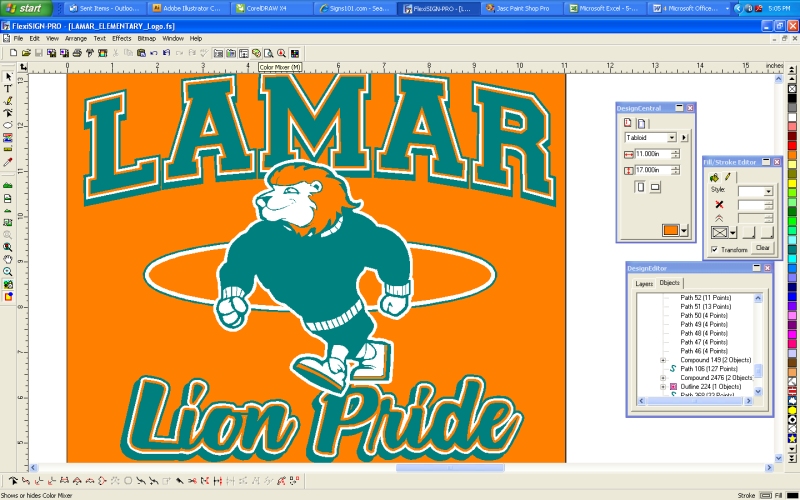
Task: Click the Undo arrow icon
Action: pyautogui.click(x=154, y=53)
